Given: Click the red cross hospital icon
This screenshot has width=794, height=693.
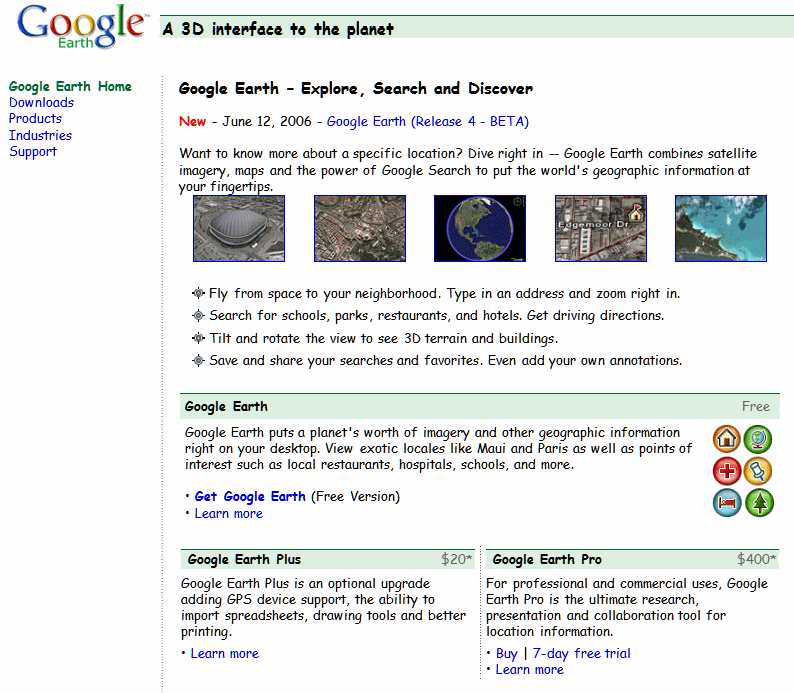Looking at the screenshot, I should pos(727,471).
